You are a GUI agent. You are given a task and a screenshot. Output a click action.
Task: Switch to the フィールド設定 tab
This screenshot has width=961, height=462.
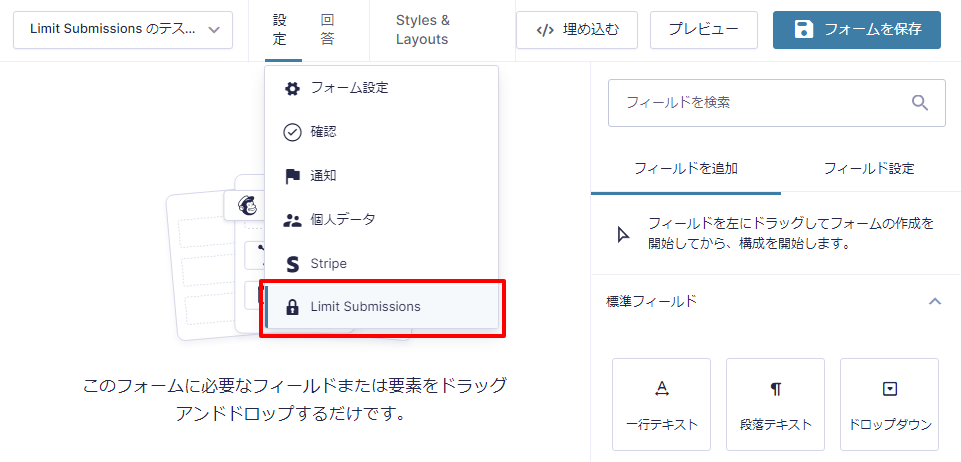[868, 168]
